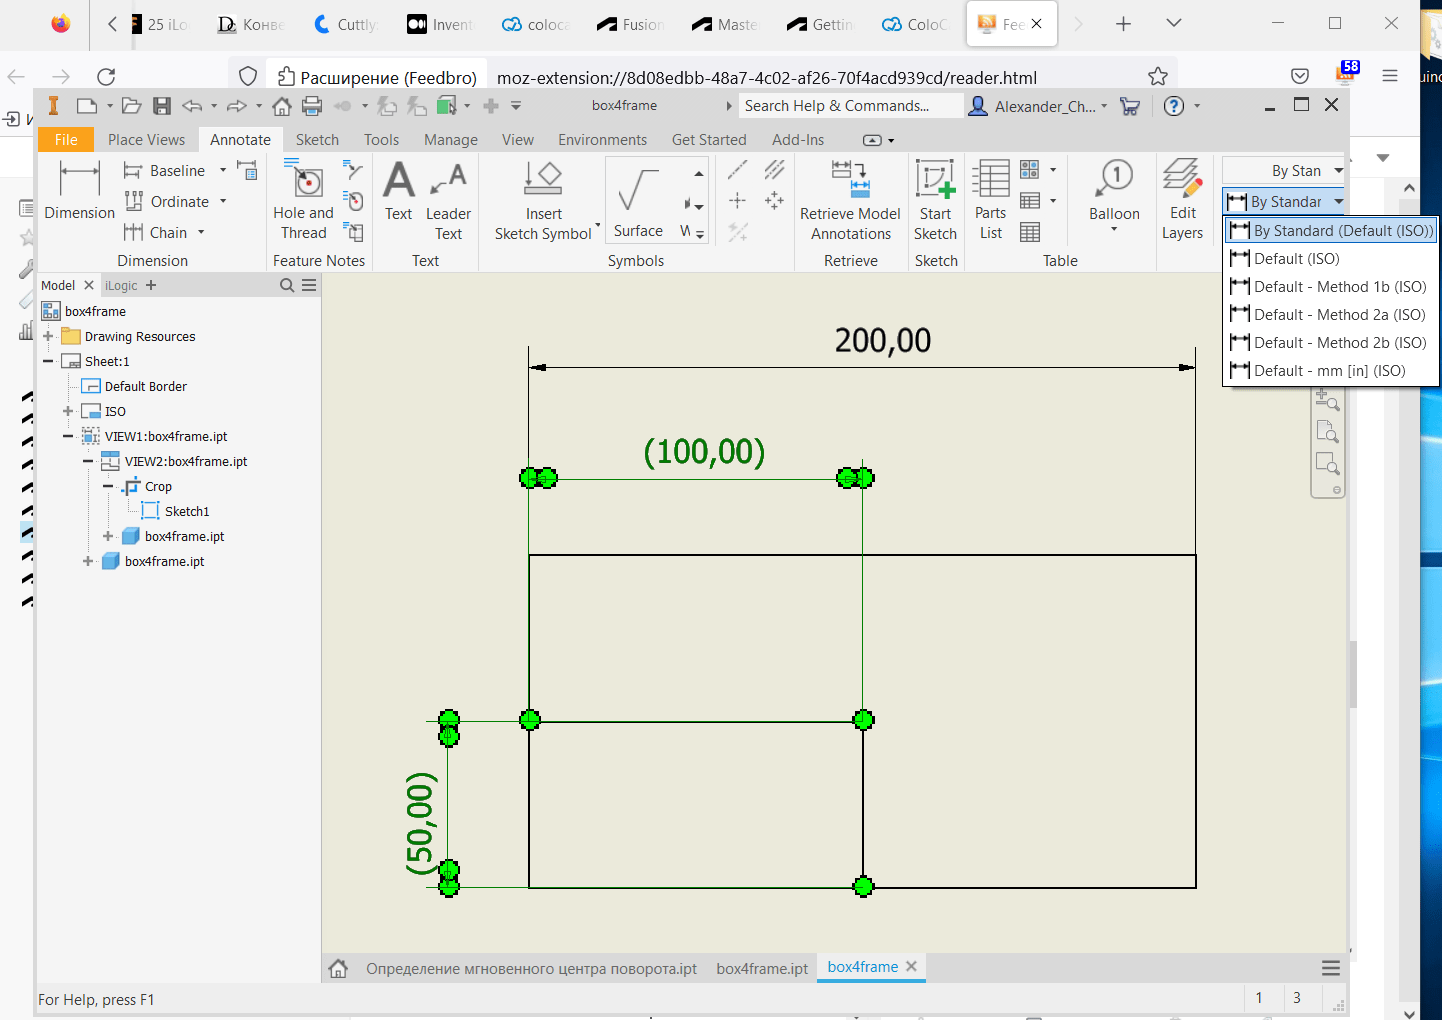The width and height of the screenshot is (1442, 1020).
Task: Select the Leader Text tool
Action: coord(448,201)
